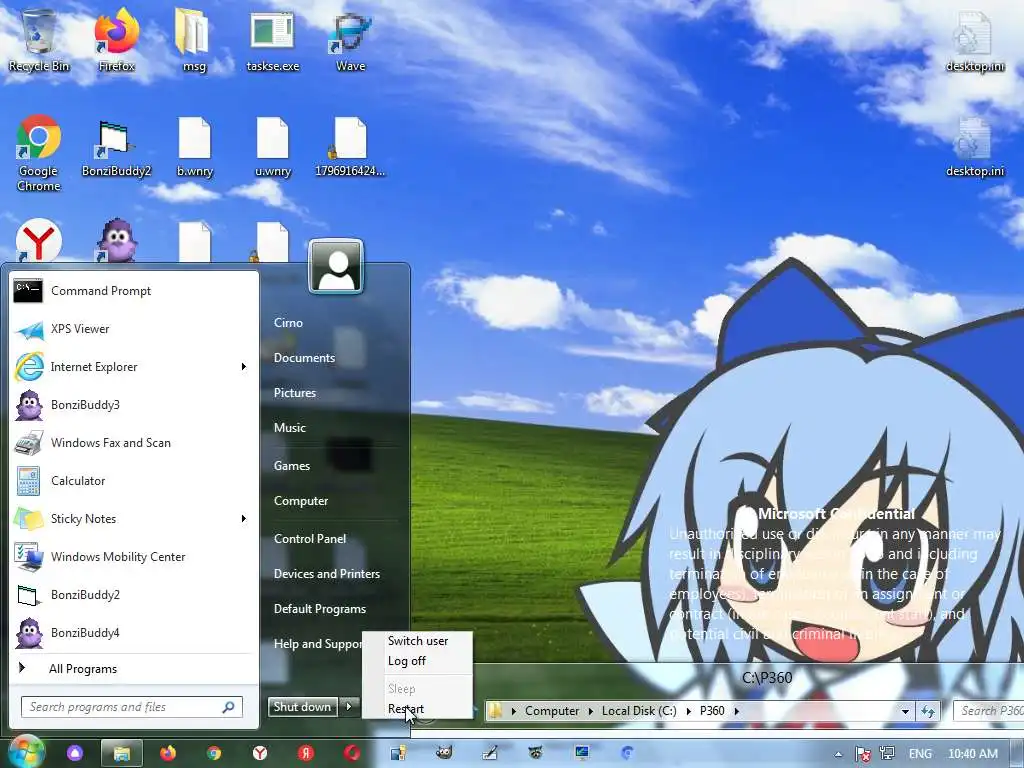Launch BonziBuddy3 from Start menu
This screenshot has width=1024, height=768.
(x=134, y=405)
